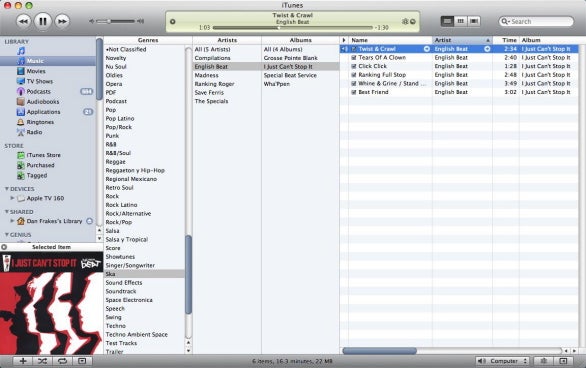Toggle repeat mode
The width and height of the screenshot is (586, 368).
point(62,361)
